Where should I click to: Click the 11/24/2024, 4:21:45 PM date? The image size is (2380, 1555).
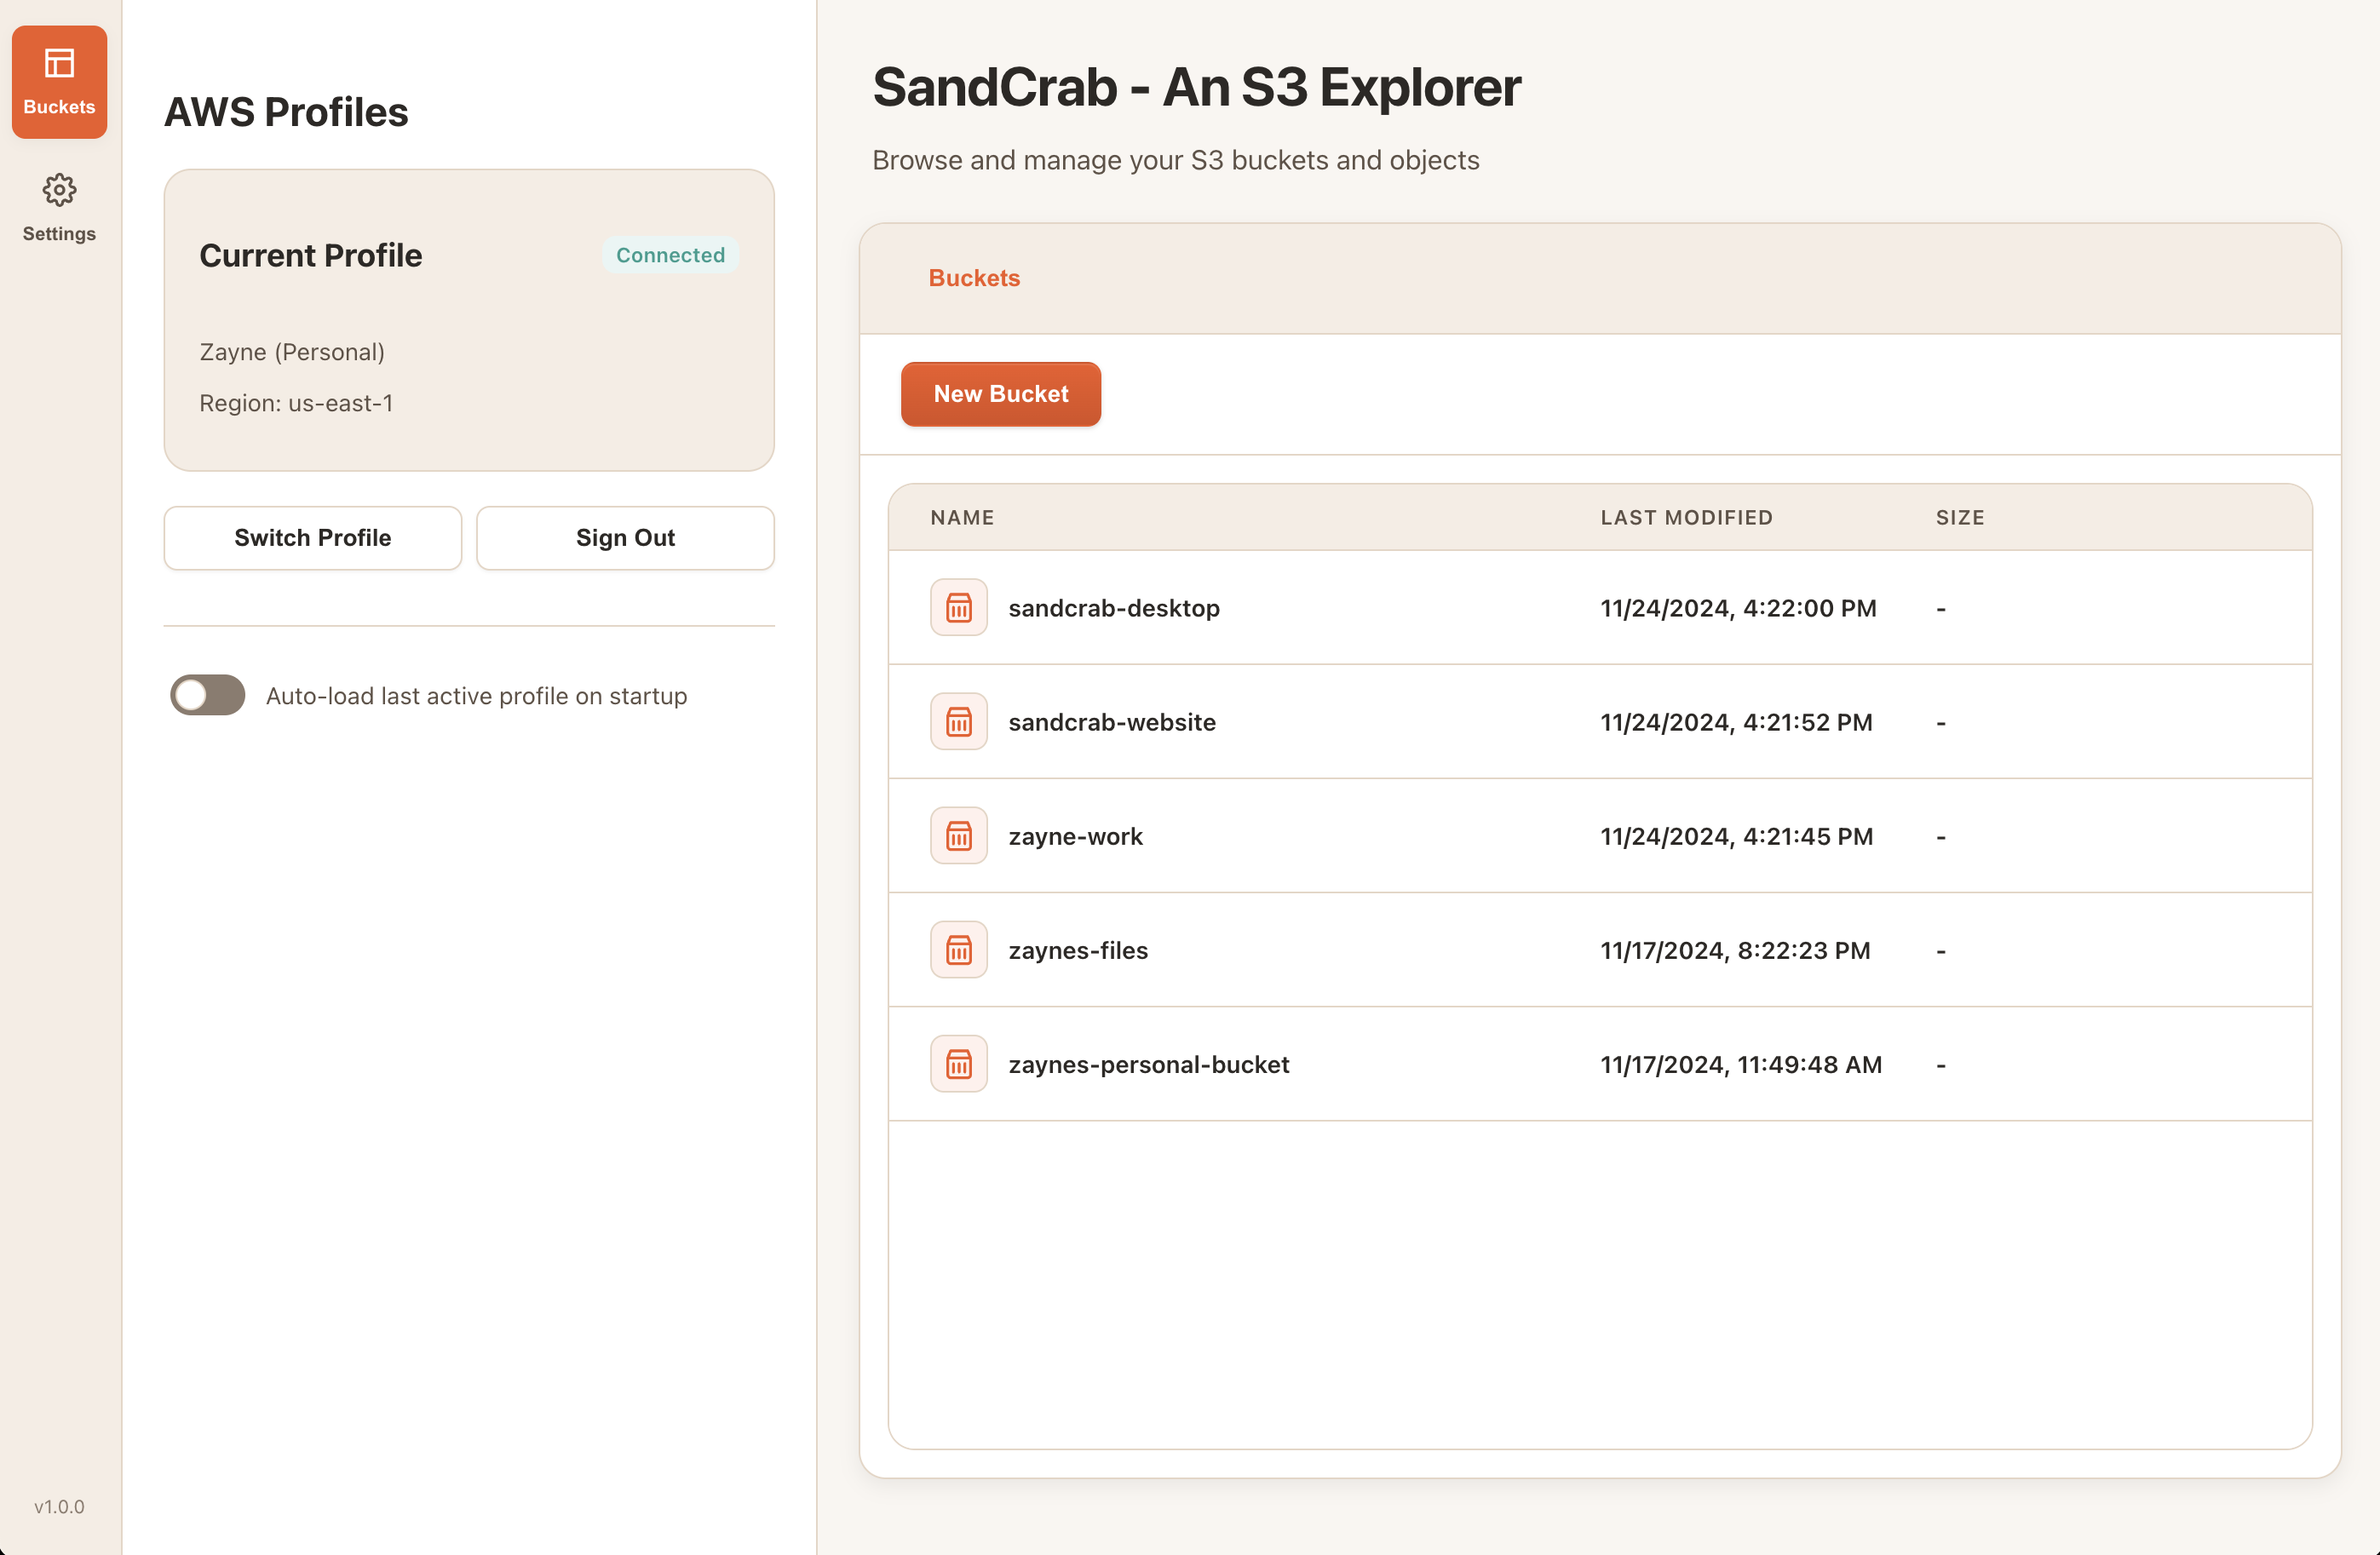click(1736, 836)
